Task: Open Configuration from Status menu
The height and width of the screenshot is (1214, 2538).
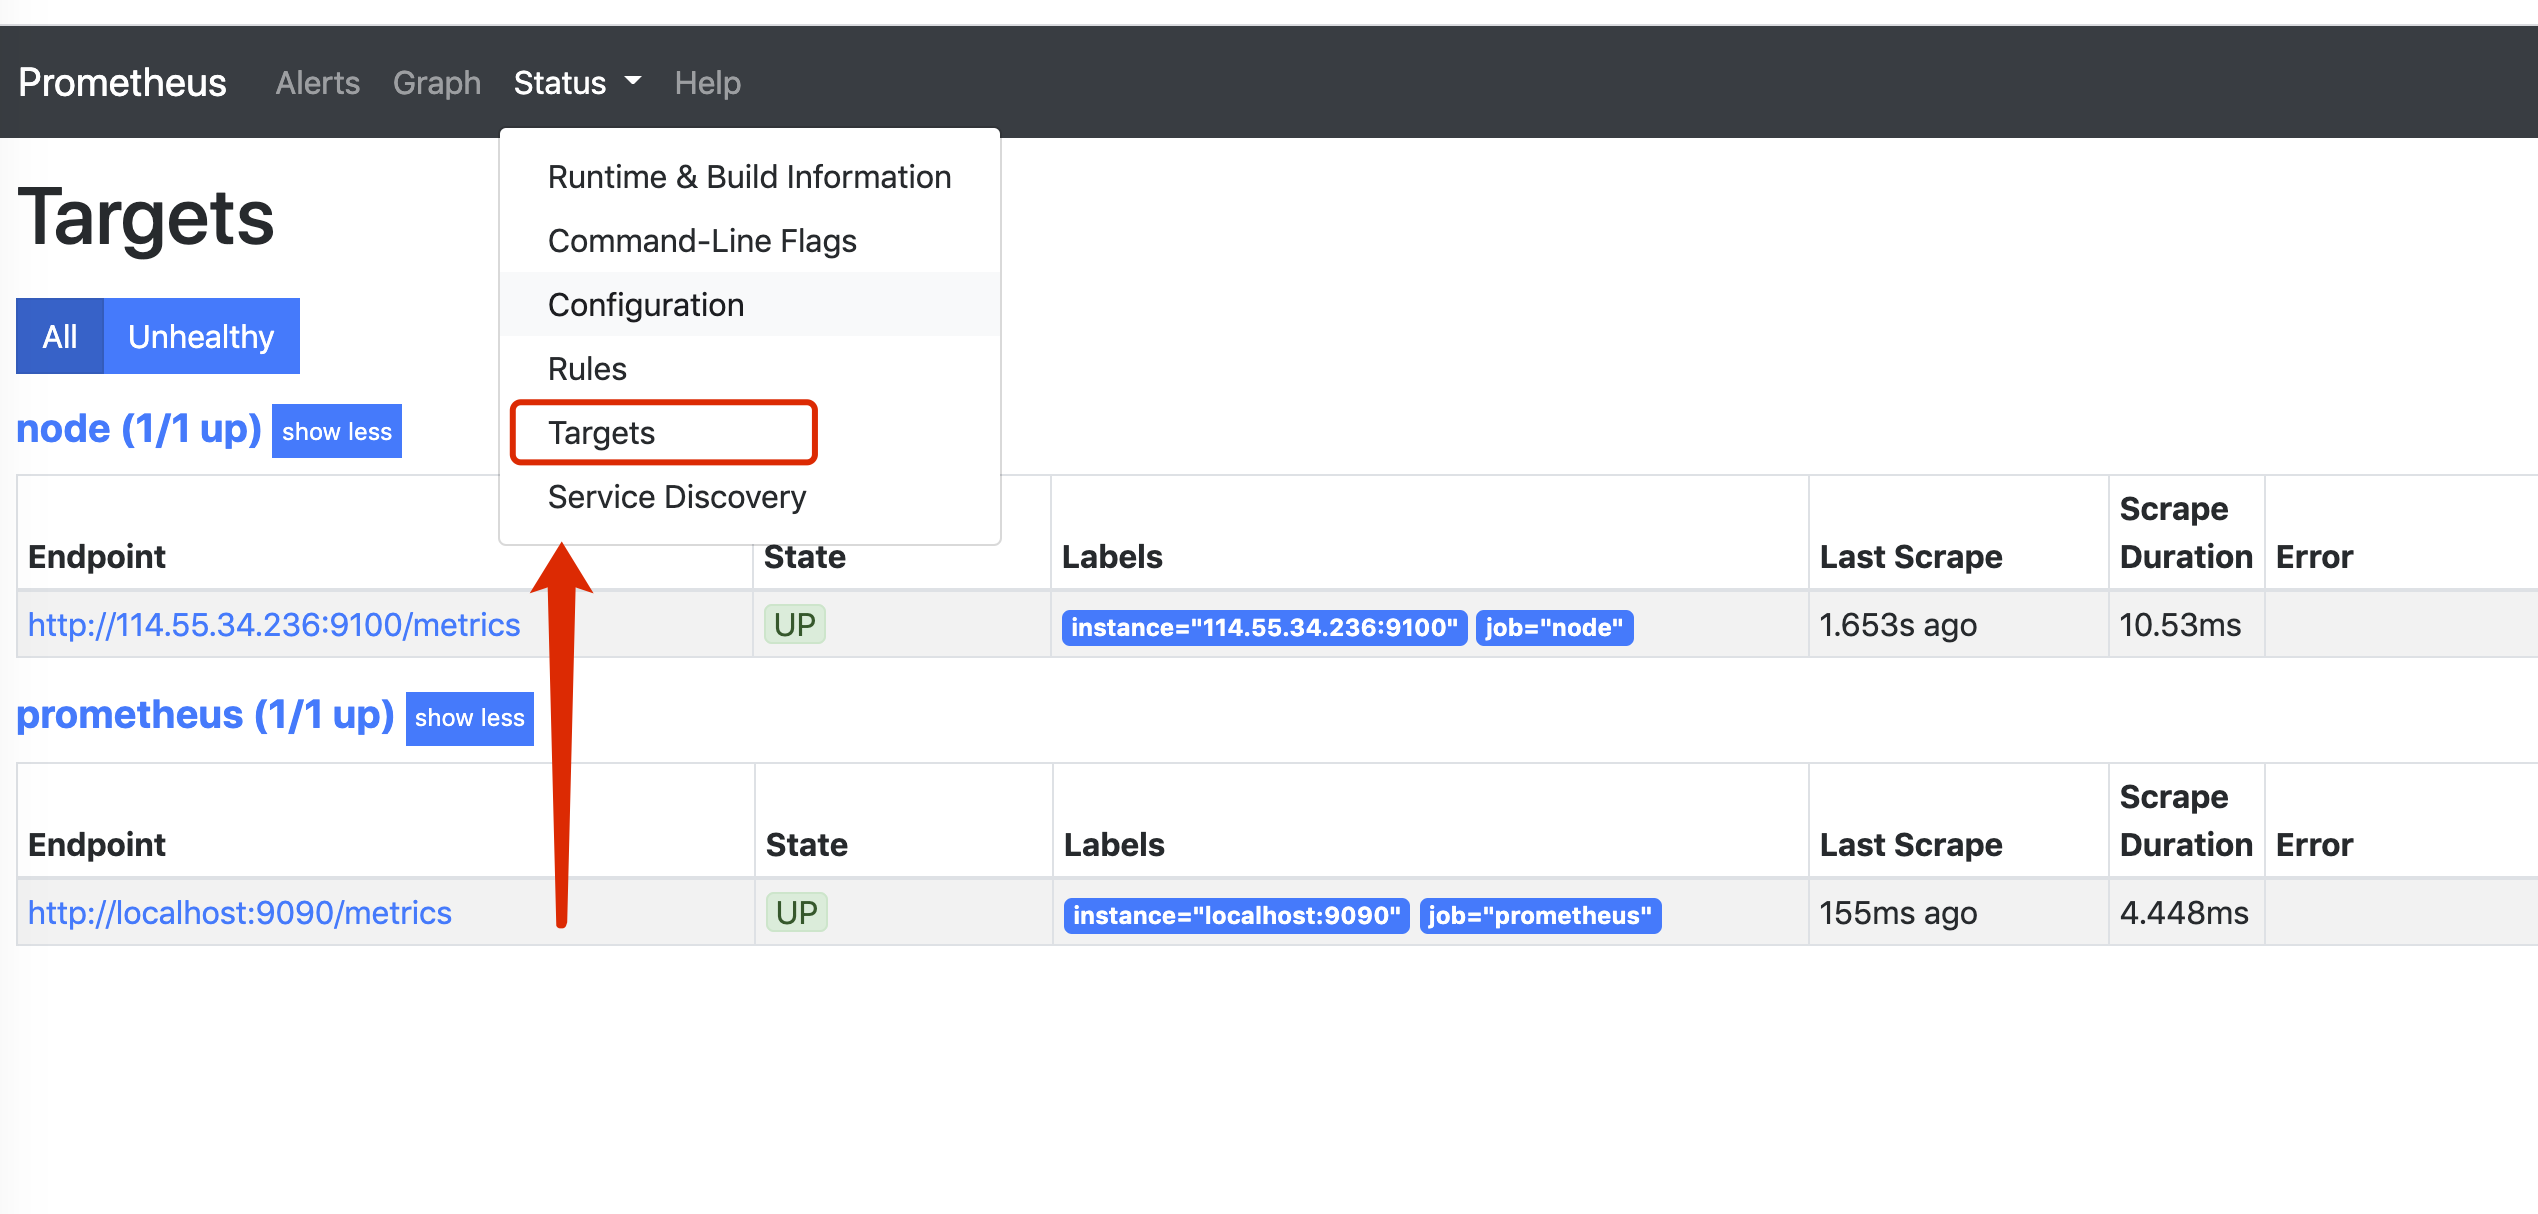Action: 646,305
